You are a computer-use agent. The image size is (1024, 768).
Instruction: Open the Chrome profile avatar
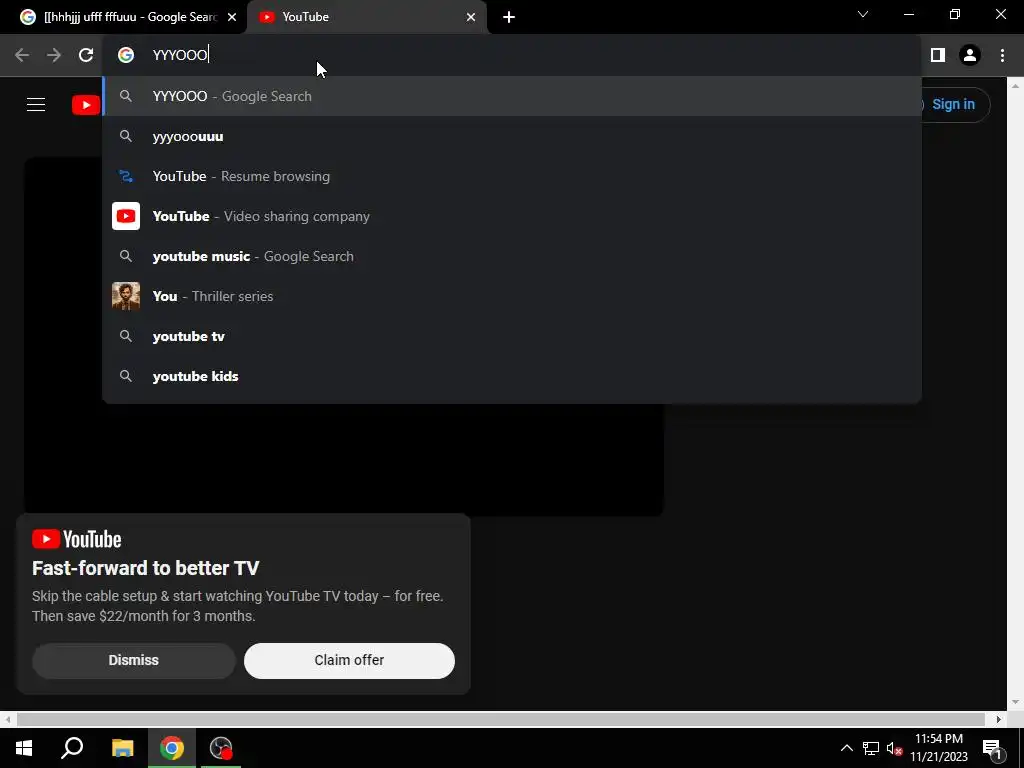[970, 55]
